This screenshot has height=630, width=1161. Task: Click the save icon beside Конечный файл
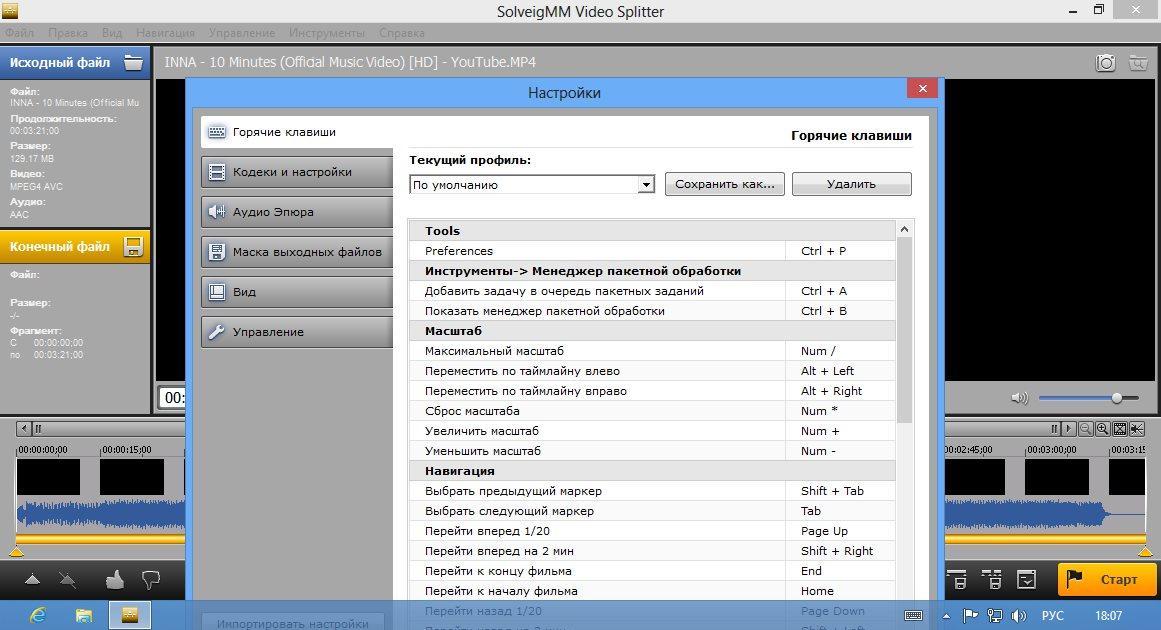coord(134,246)
